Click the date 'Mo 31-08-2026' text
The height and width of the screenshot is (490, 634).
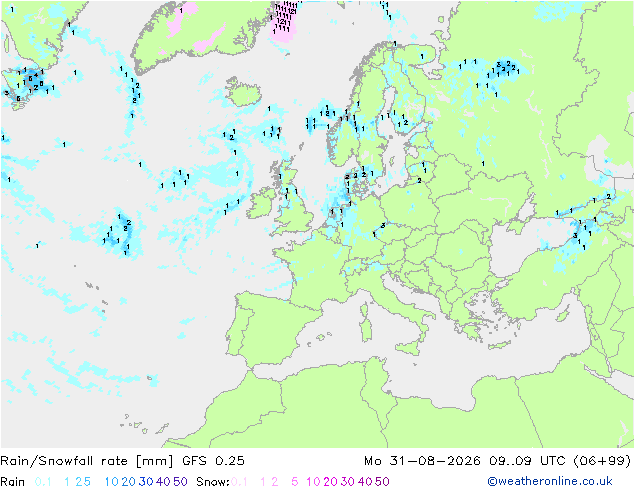click(x=422, y=461)
